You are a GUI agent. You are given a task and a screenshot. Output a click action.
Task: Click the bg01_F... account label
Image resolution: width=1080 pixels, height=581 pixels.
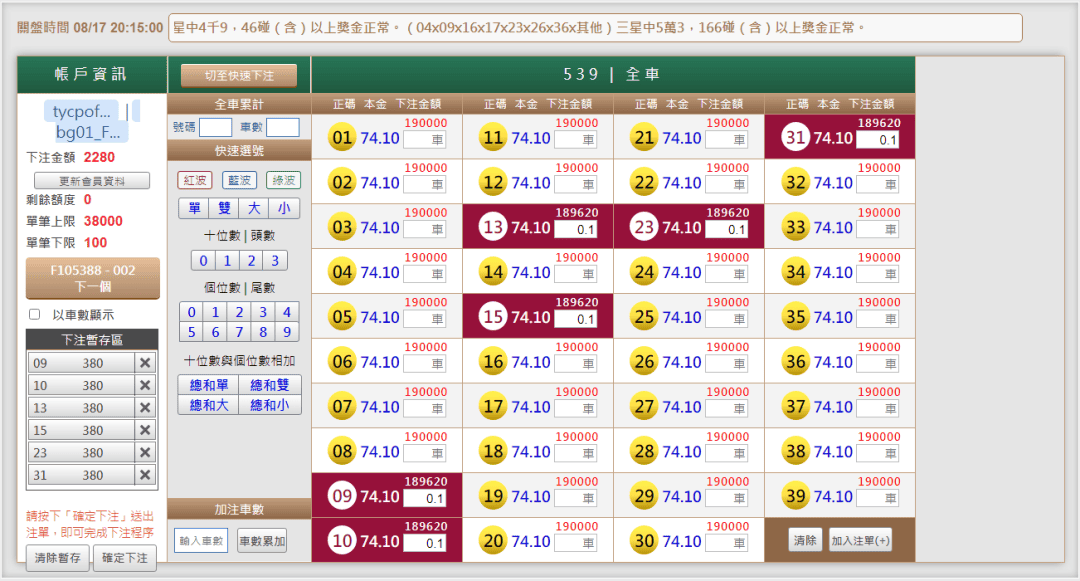tap(87, 131)
